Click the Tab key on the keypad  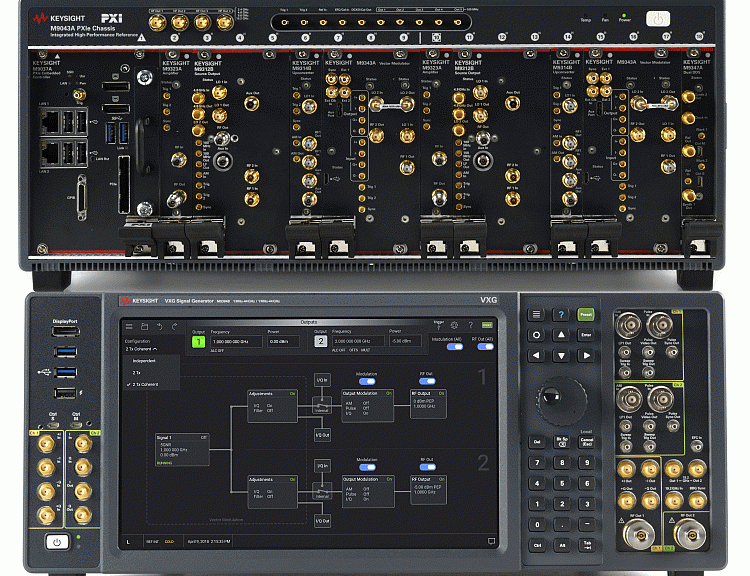click(587, 545)
